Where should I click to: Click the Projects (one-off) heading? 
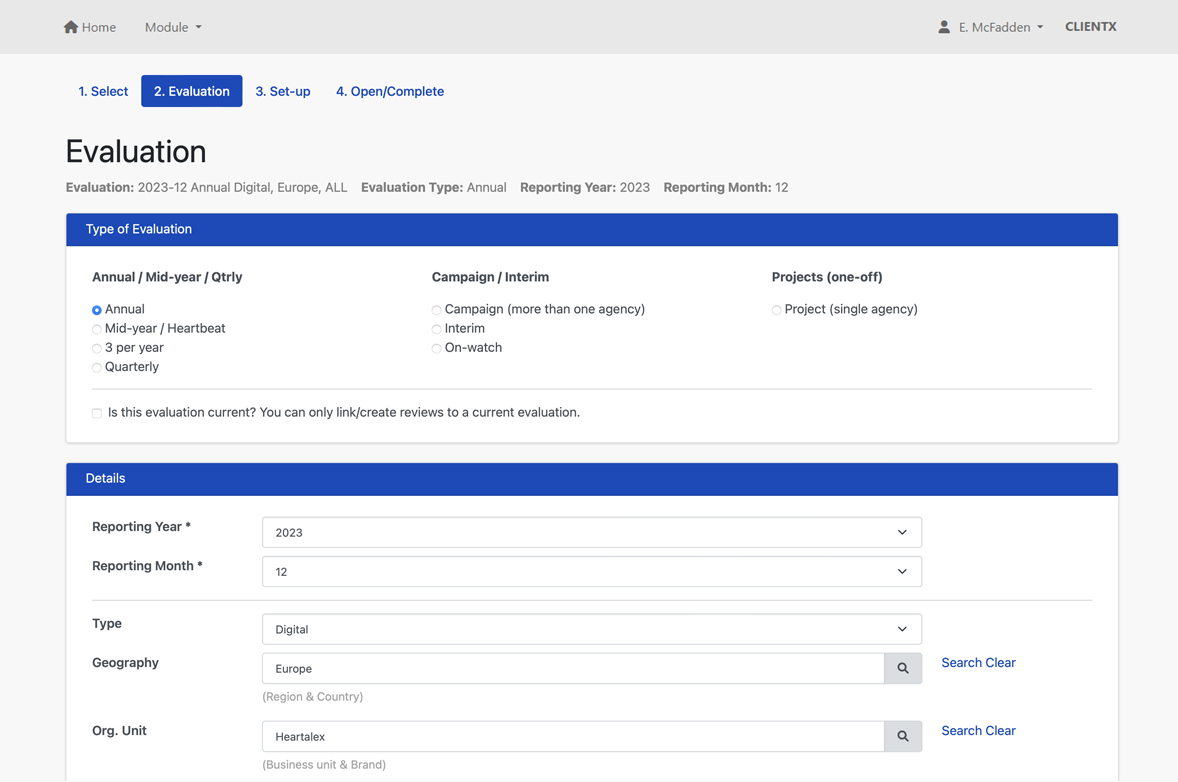[826, 276]
